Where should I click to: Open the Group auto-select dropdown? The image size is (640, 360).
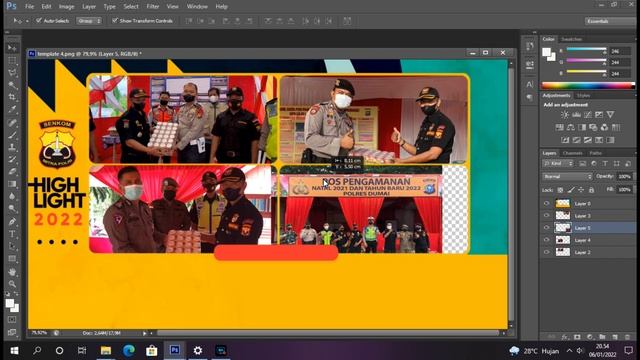coord(89,21)
